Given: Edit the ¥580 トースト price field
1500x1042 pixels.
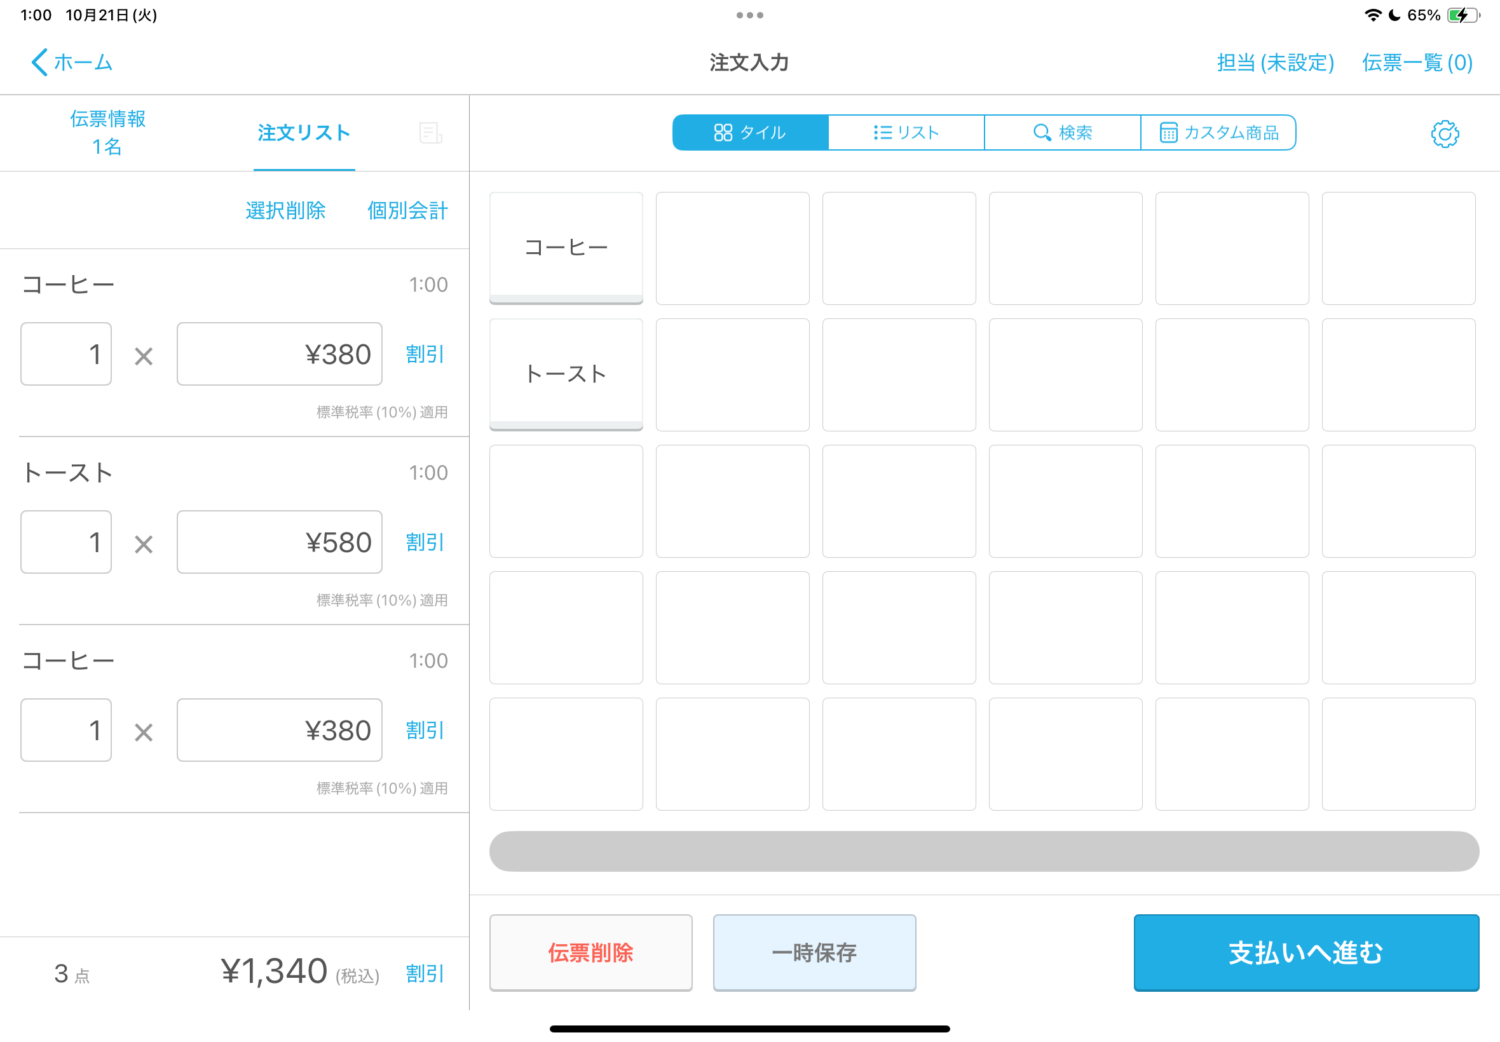Looking at the screenshot, I should coord(279,542).
